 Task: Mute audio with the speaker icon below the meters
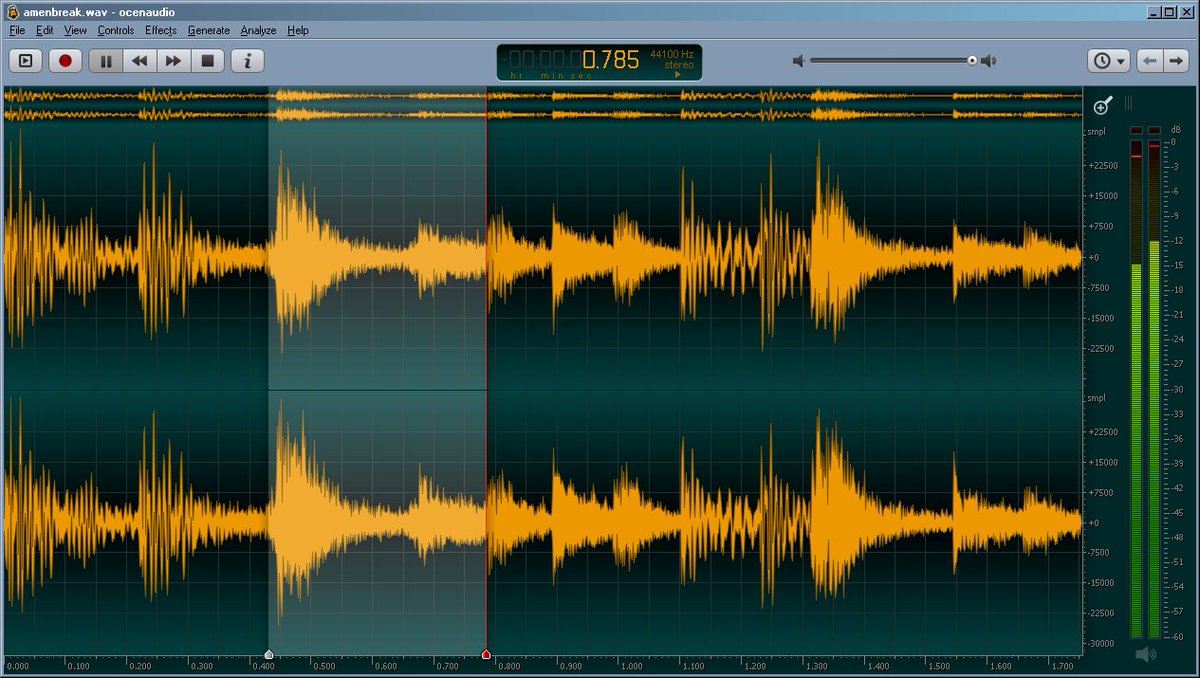(1143, 655)
